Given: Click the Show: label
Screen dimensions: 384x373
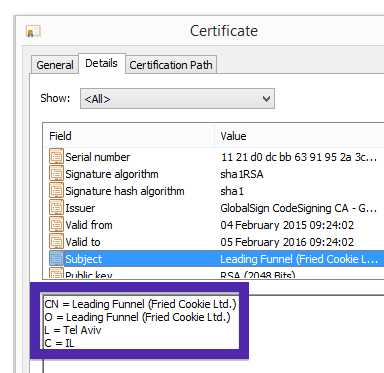Looking at the screenshot, I should (x=55, y=98).
